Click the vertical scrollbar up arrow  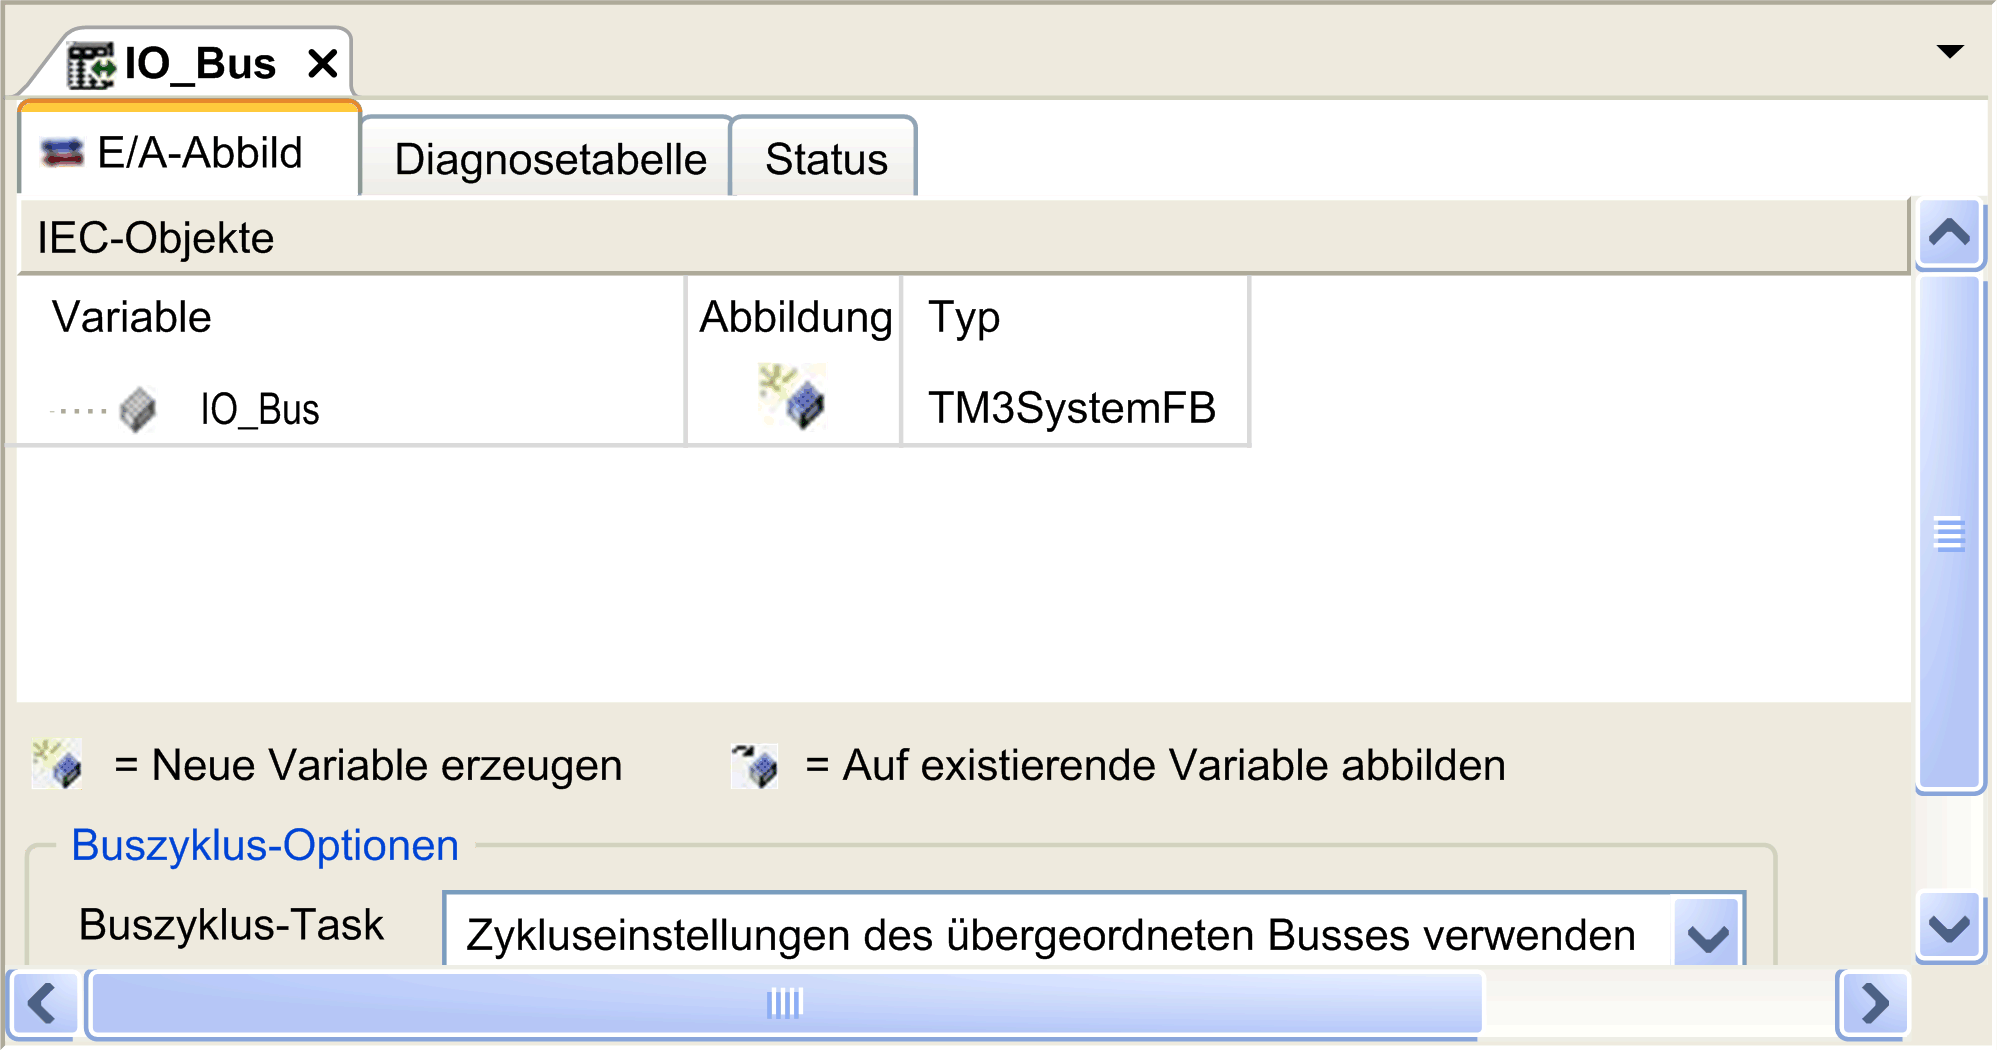click(x=1949, y=234)
